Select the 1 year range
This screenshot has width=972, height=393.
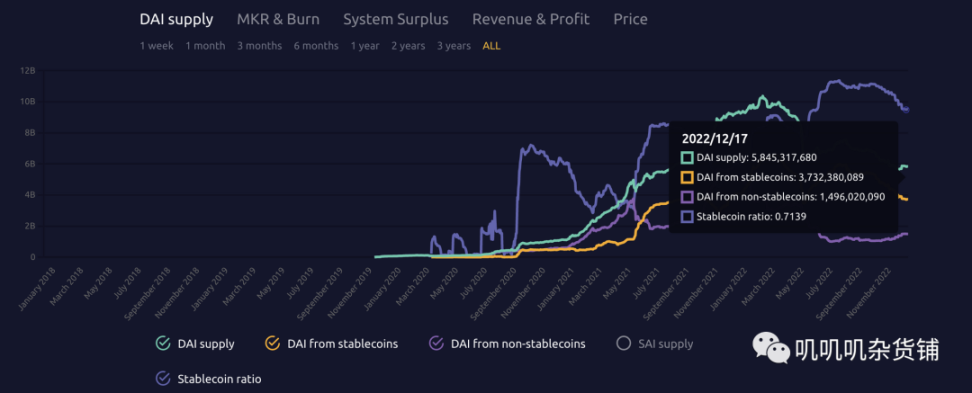(365, 46)
